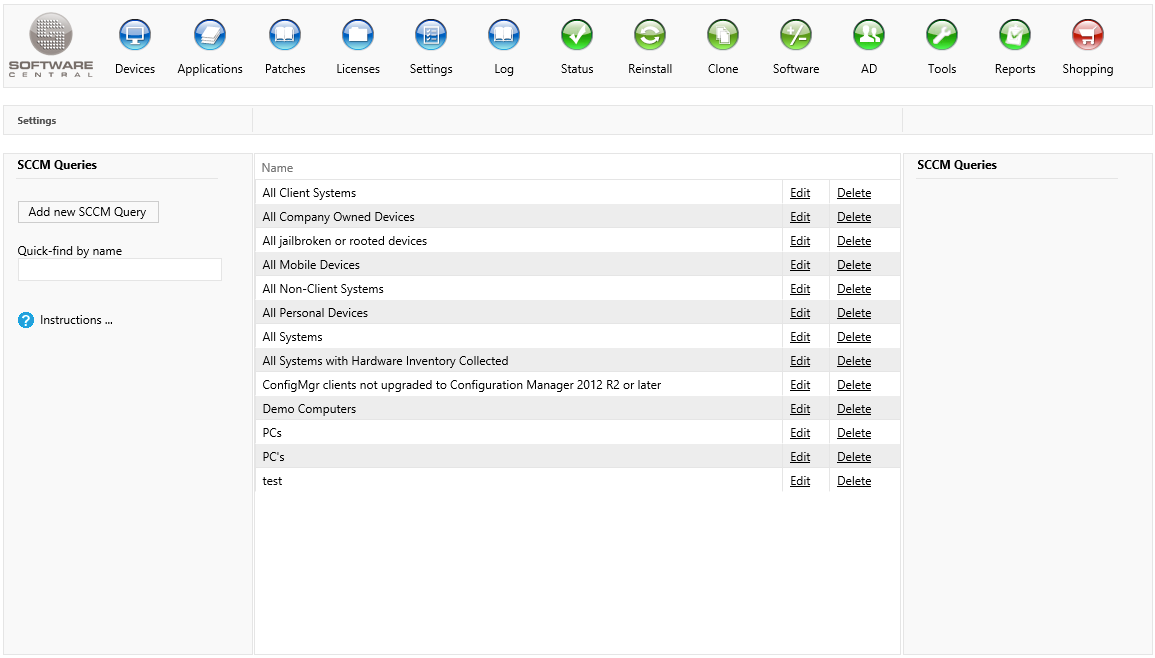The width and height of the screenshot is (1155, 658).
Task: Click the green Status icon
Action: pos(577,36)
